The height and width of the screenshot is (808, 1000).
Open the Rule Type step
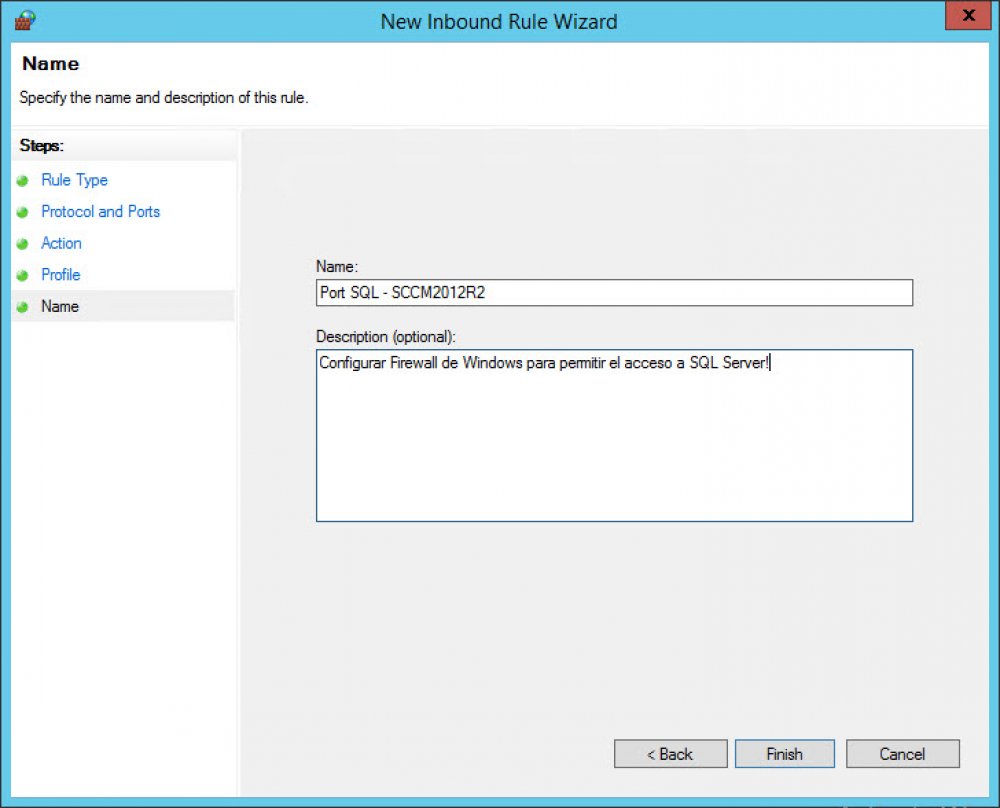(75, 180)
